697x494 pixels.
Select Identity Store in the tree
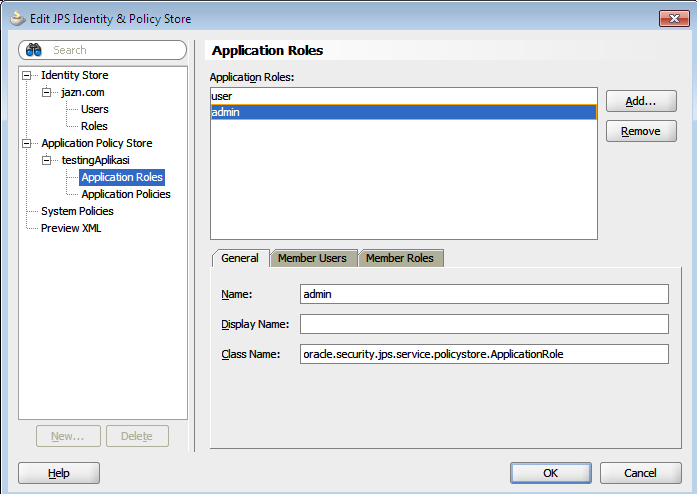click(x=75, y=75)
